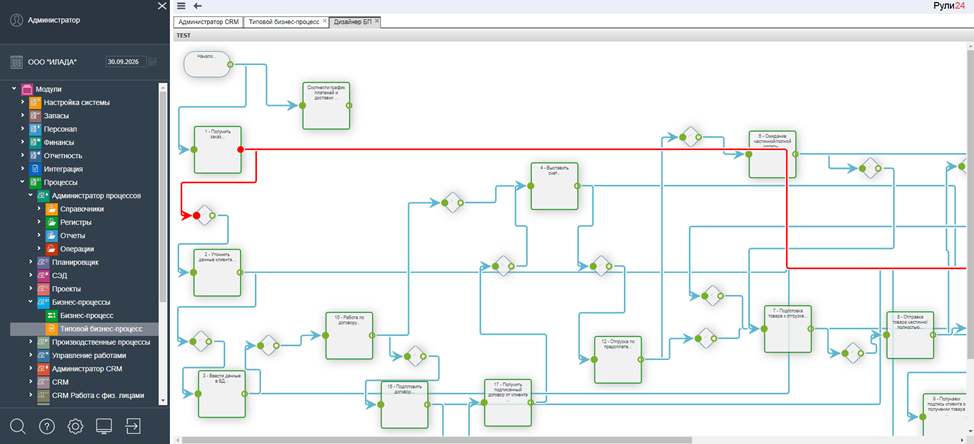Open the calendar picker next to date

153,61
